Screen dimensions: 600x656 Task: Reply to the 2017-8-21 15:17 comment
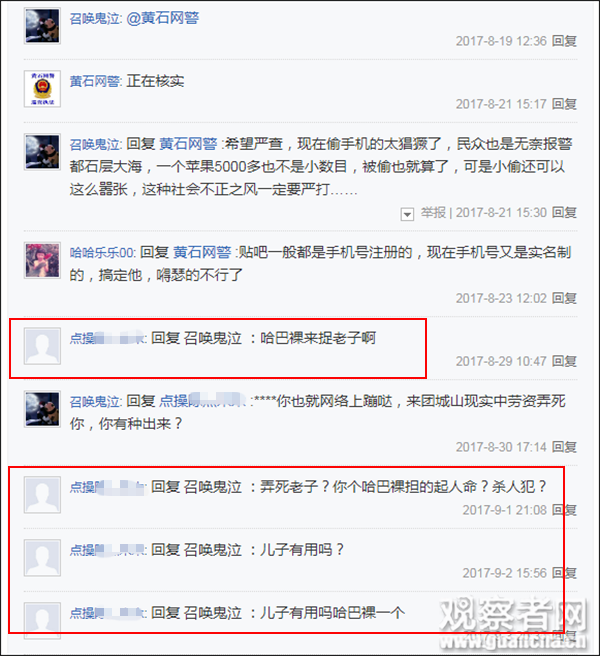(x=564, y=104)
